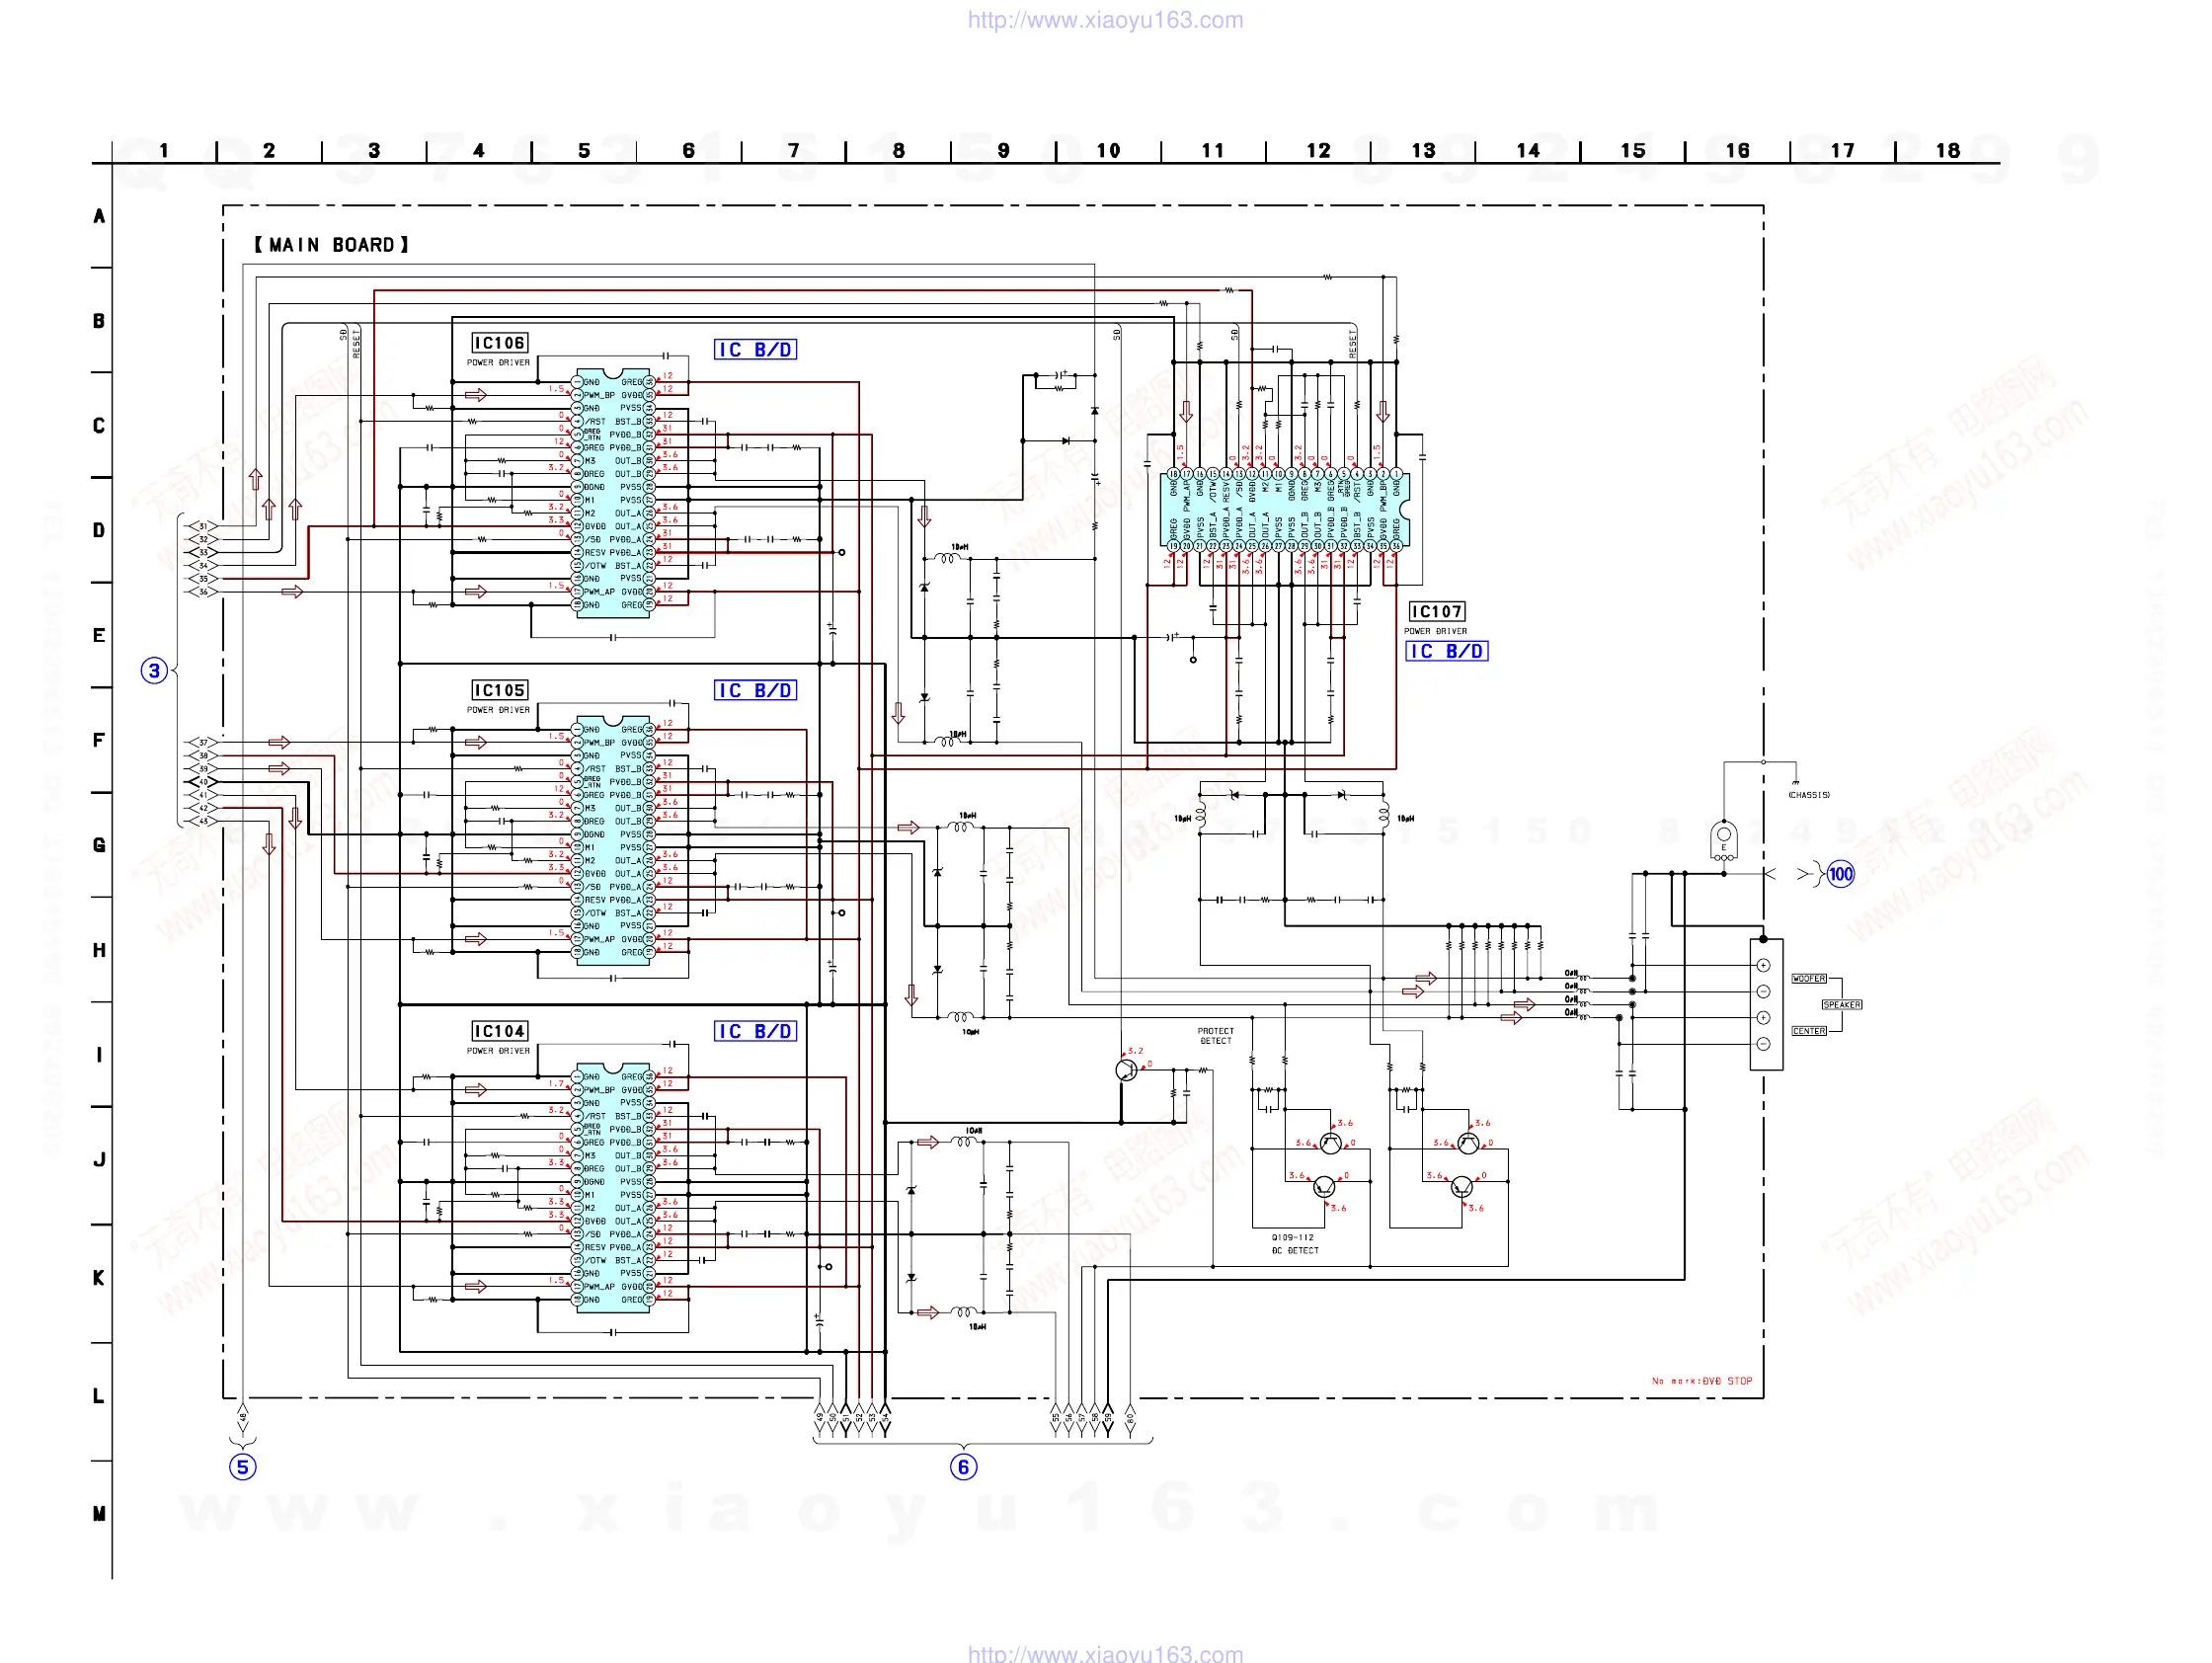
Task: Select the IC104 power driver label
Action: tap(499, 1031)
